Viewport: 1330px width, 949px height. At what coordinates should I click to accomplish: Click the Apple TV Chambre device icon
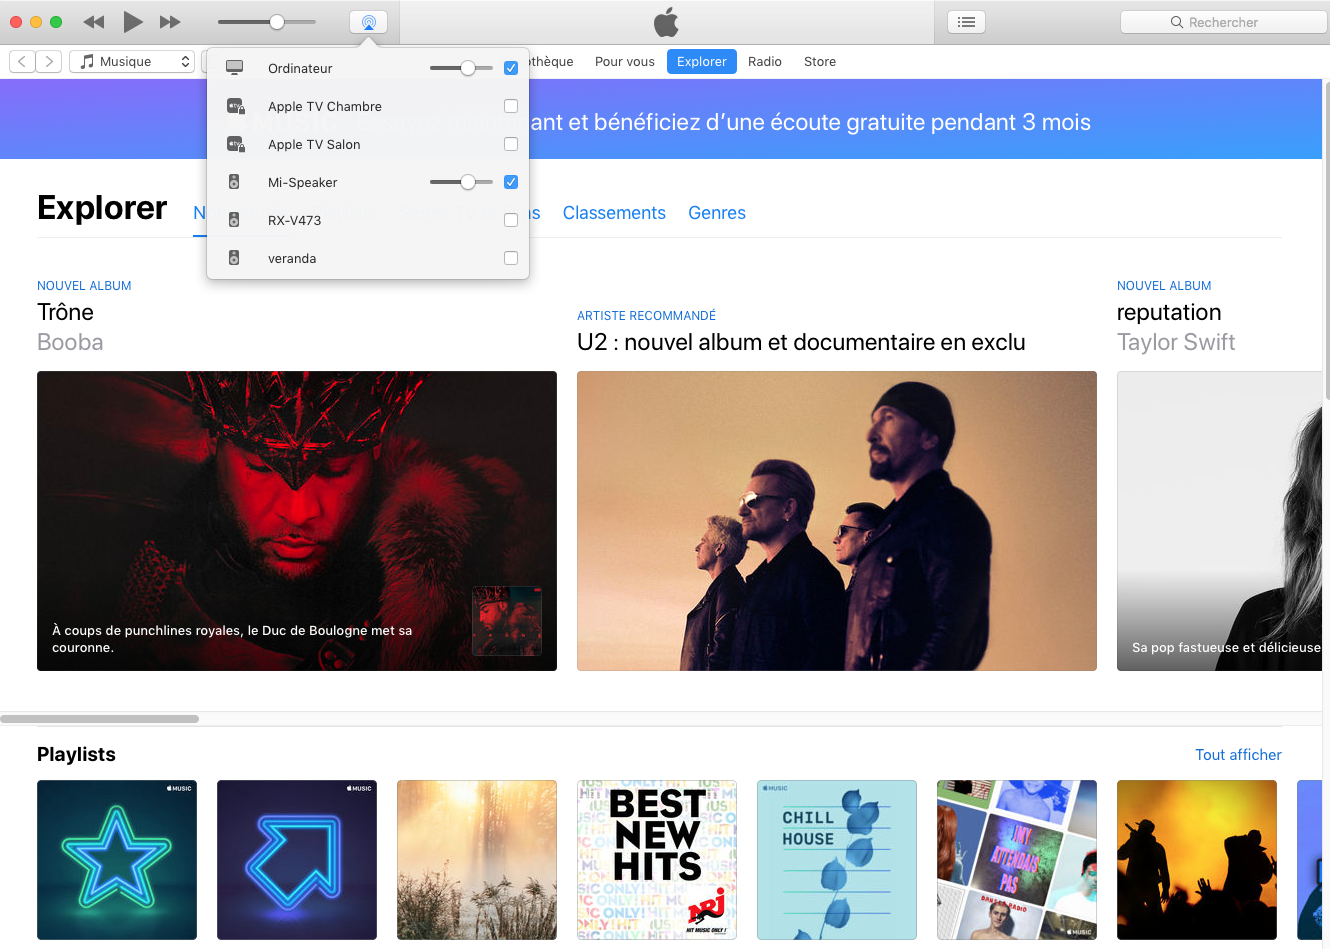tap(235, 106)
